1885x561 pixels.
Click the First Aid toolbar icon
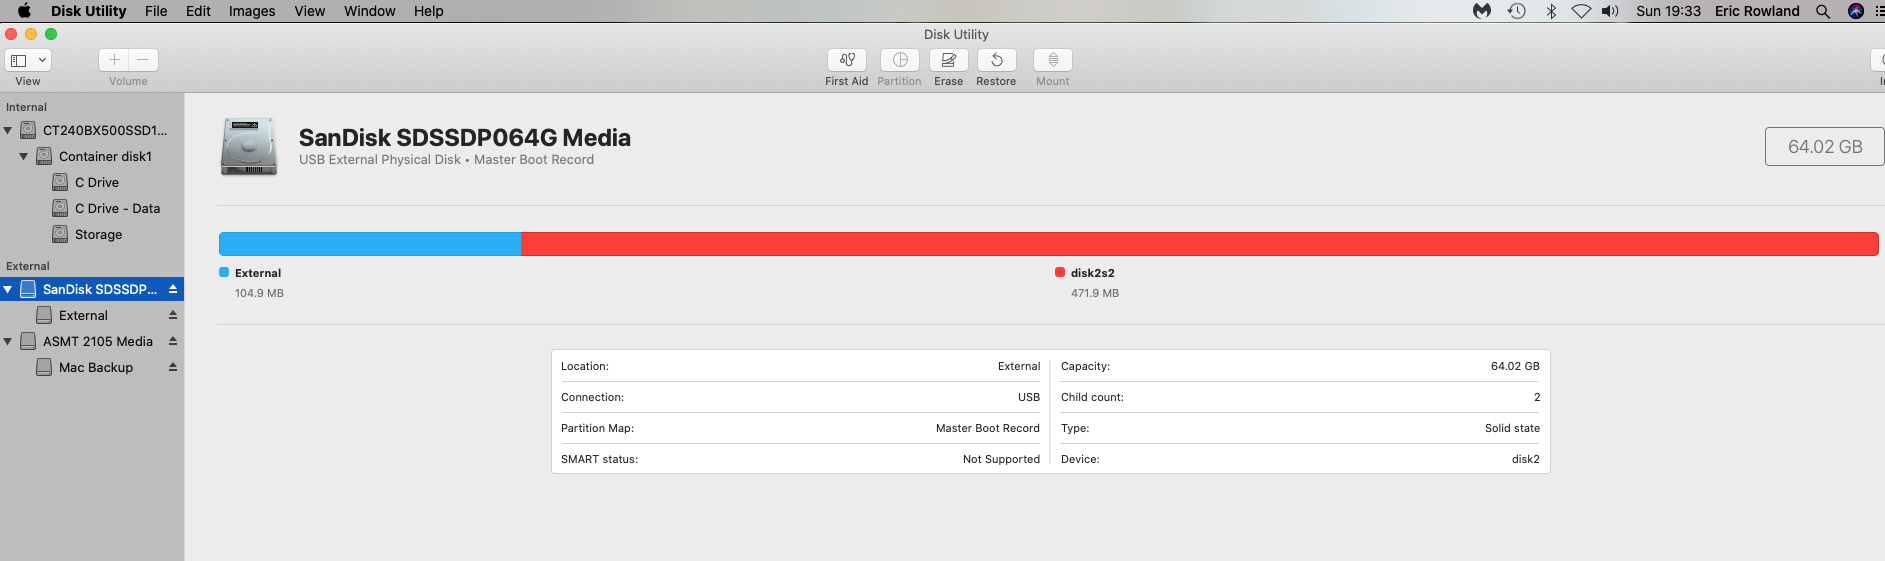[x=847, y=60]
